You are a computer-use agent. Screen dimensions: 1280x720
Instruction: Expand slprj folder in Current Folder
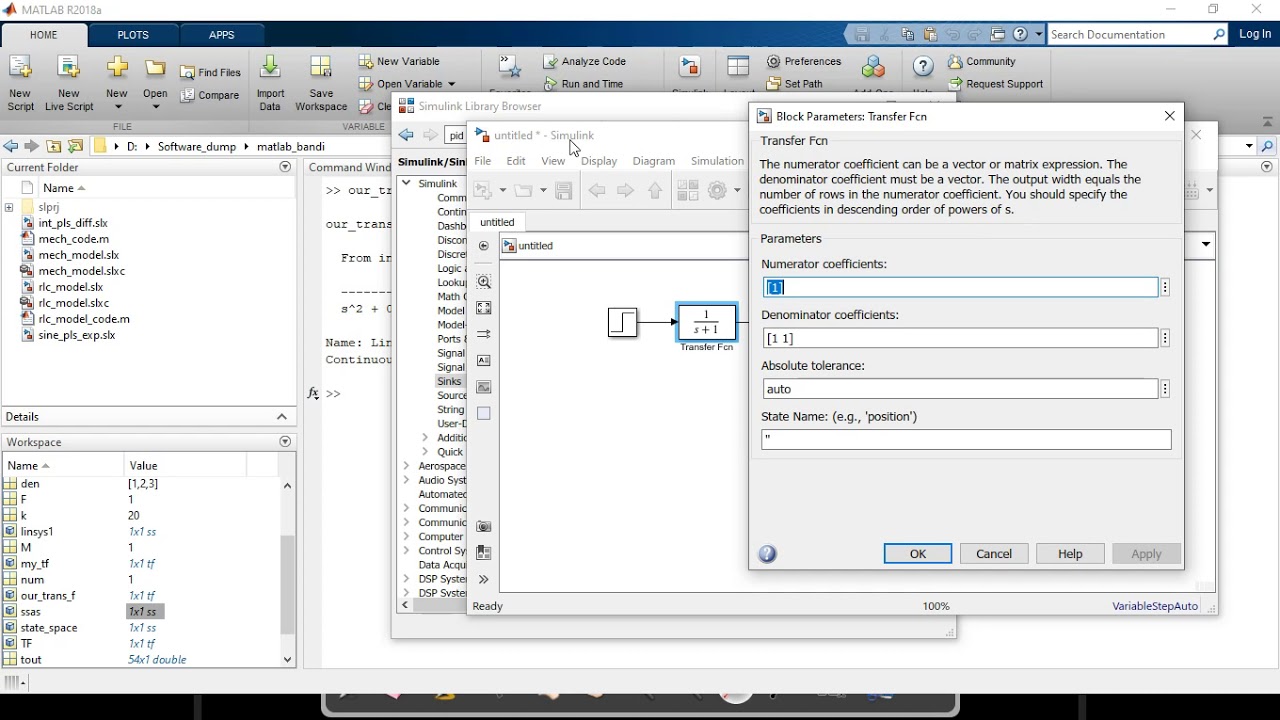coord(9,207)
